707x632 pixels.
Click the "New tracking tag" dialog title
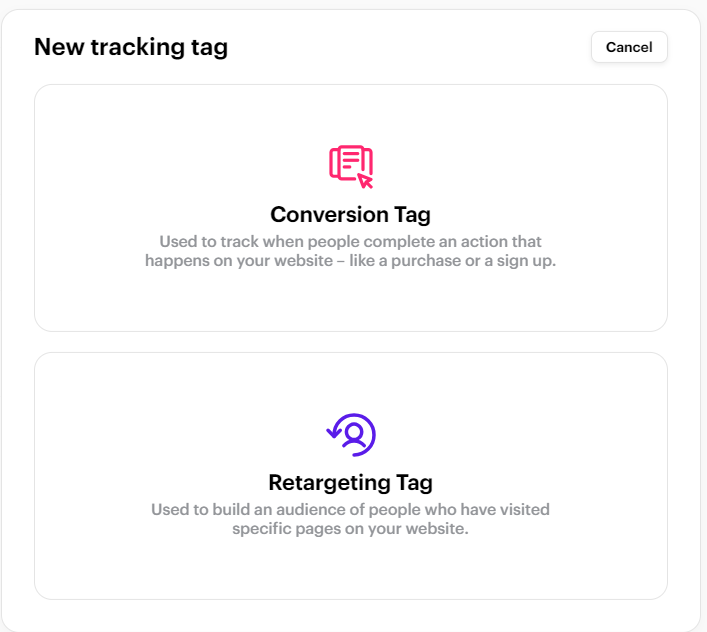pos(131,47)
